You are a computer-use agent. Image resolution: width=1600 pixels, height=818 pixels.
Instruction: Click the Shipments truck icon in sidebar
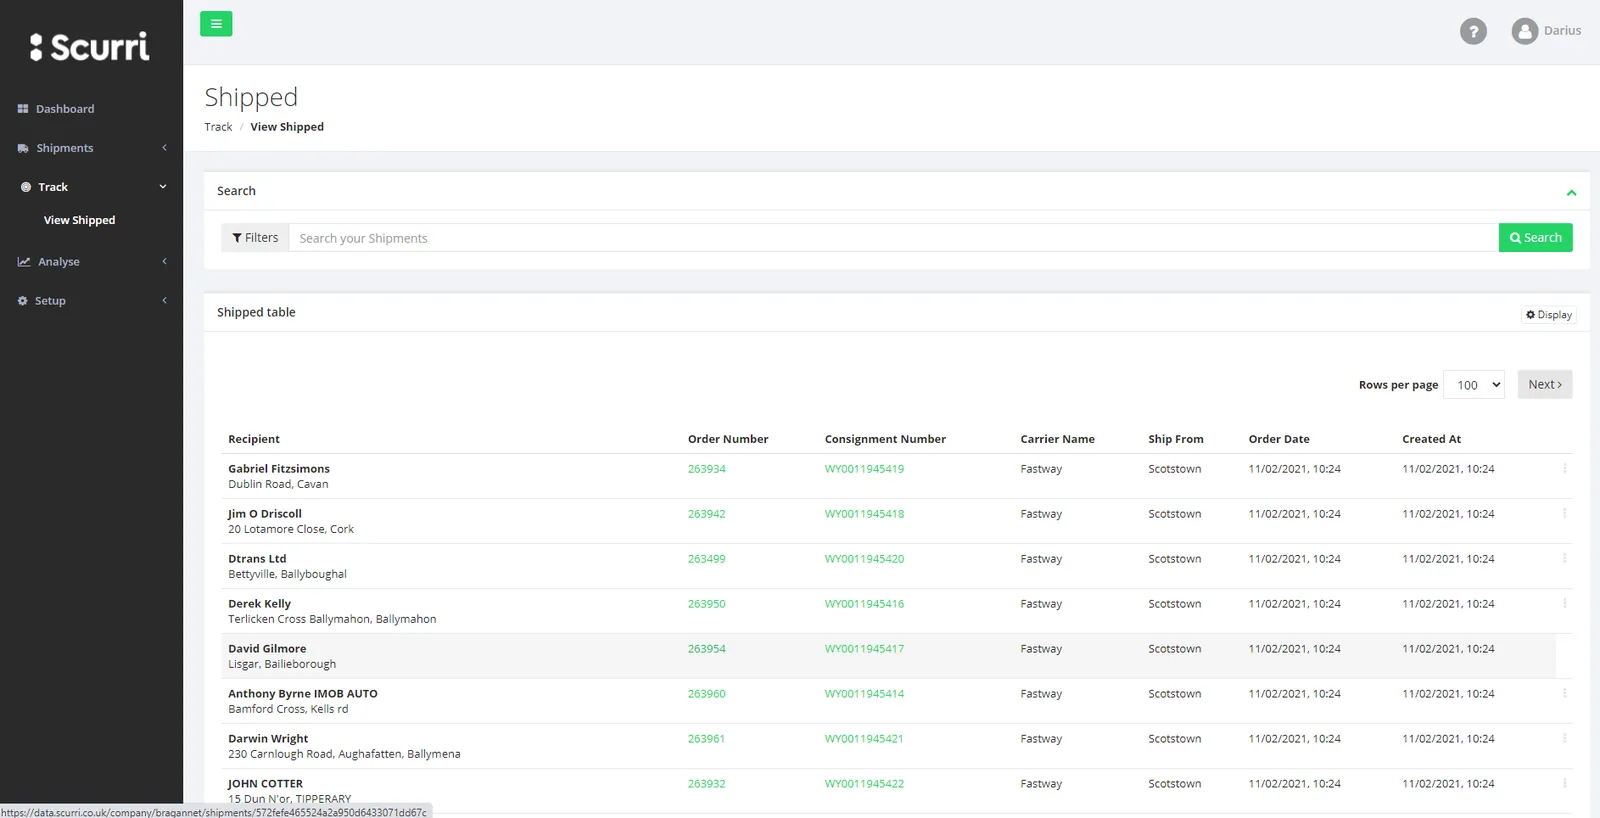tap(23, 148)
